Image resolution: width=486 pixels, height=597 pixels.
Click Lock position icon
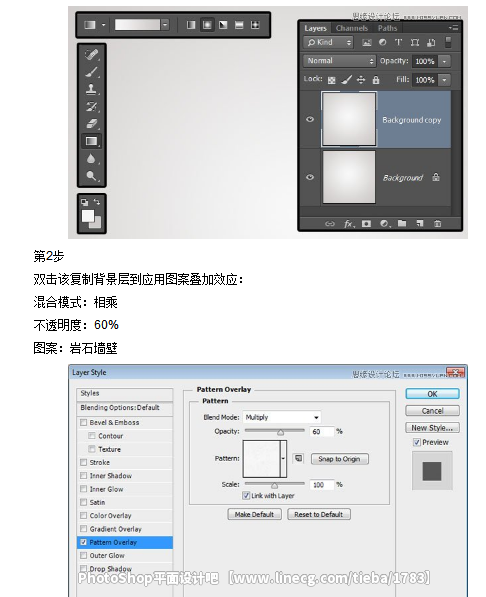tap(361, 80)
